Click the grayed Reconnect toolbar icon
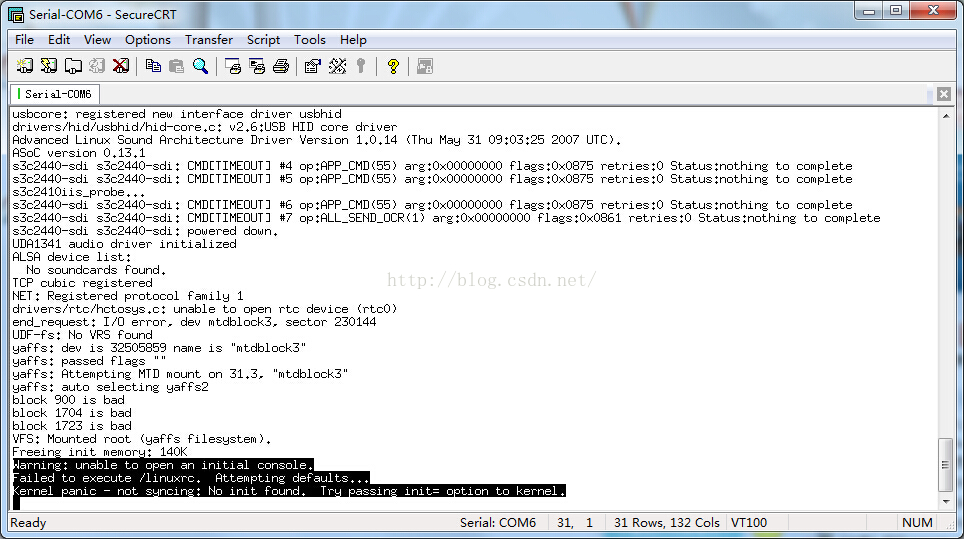 pos(97,66)
